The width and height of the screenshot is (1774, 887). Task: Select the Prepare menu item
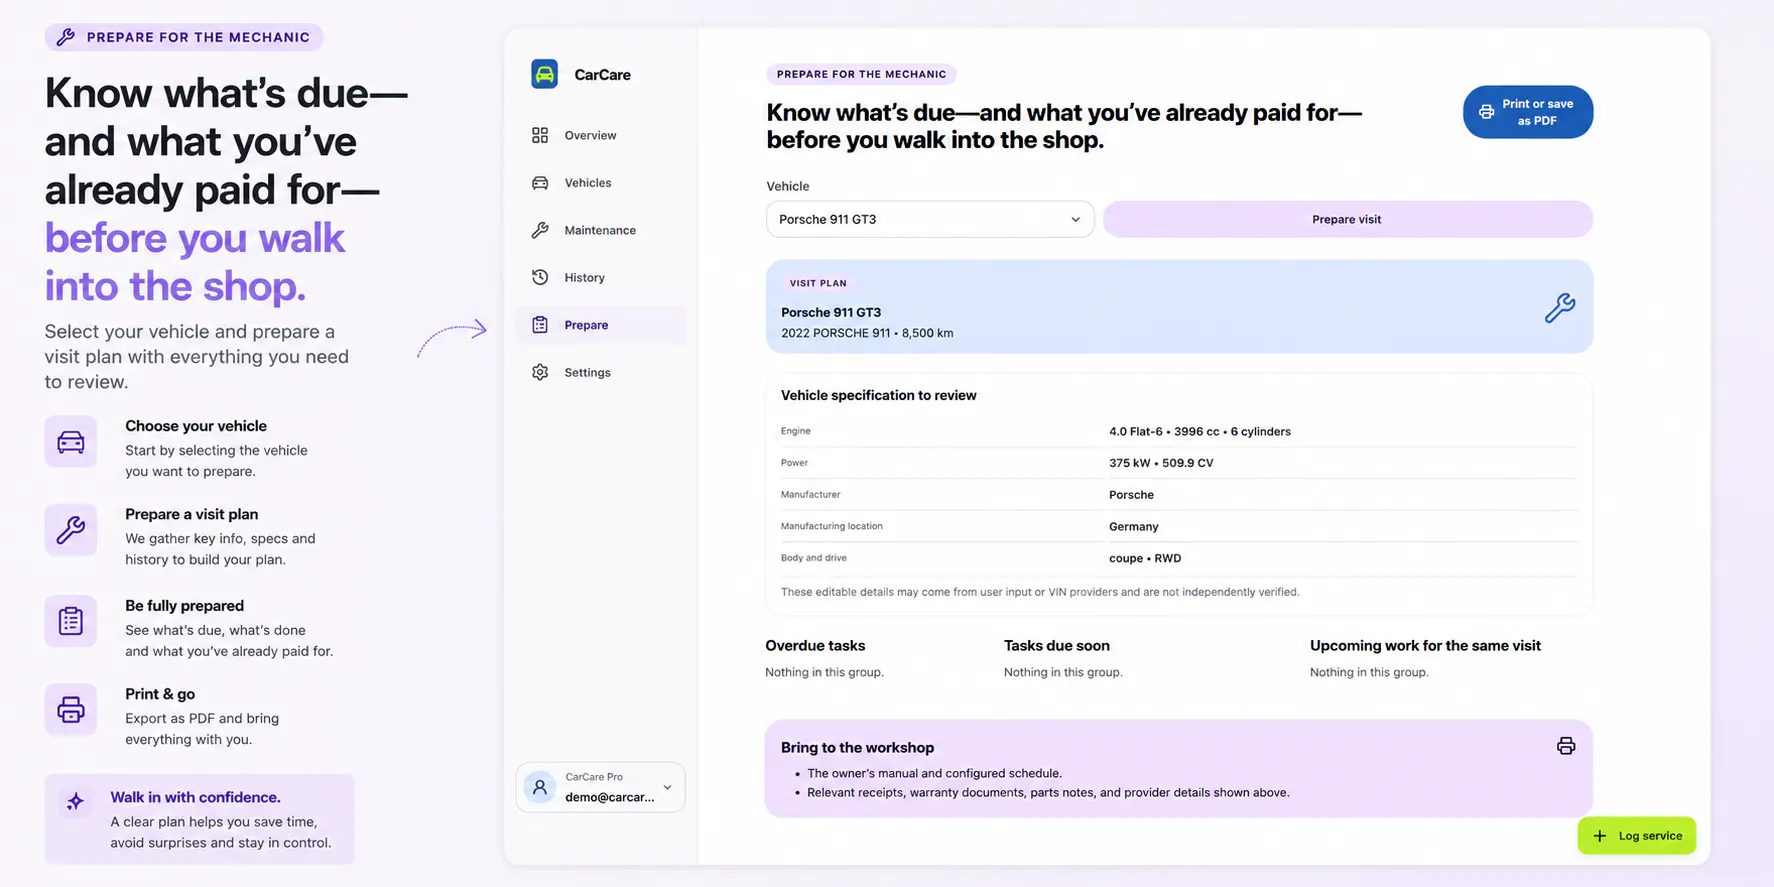click(600, 325)
